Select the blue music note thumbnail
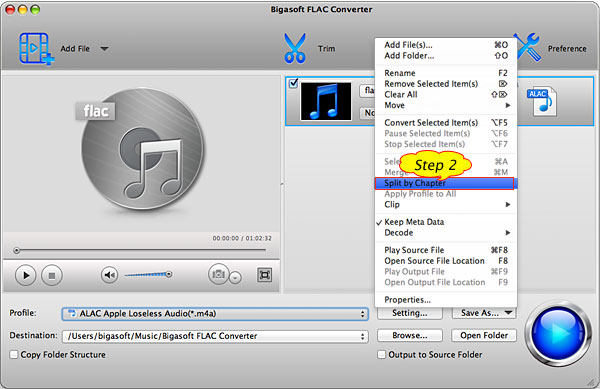This screenshot has width=600, height=389. pos(326,101)
